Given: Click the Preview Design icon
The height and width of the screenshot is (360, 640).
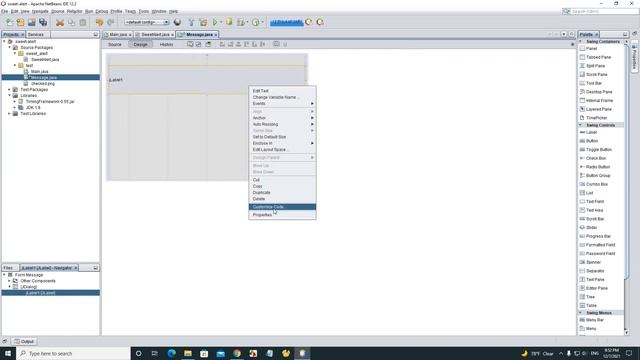Looking at the screenshot, I should tap(208, 44).
